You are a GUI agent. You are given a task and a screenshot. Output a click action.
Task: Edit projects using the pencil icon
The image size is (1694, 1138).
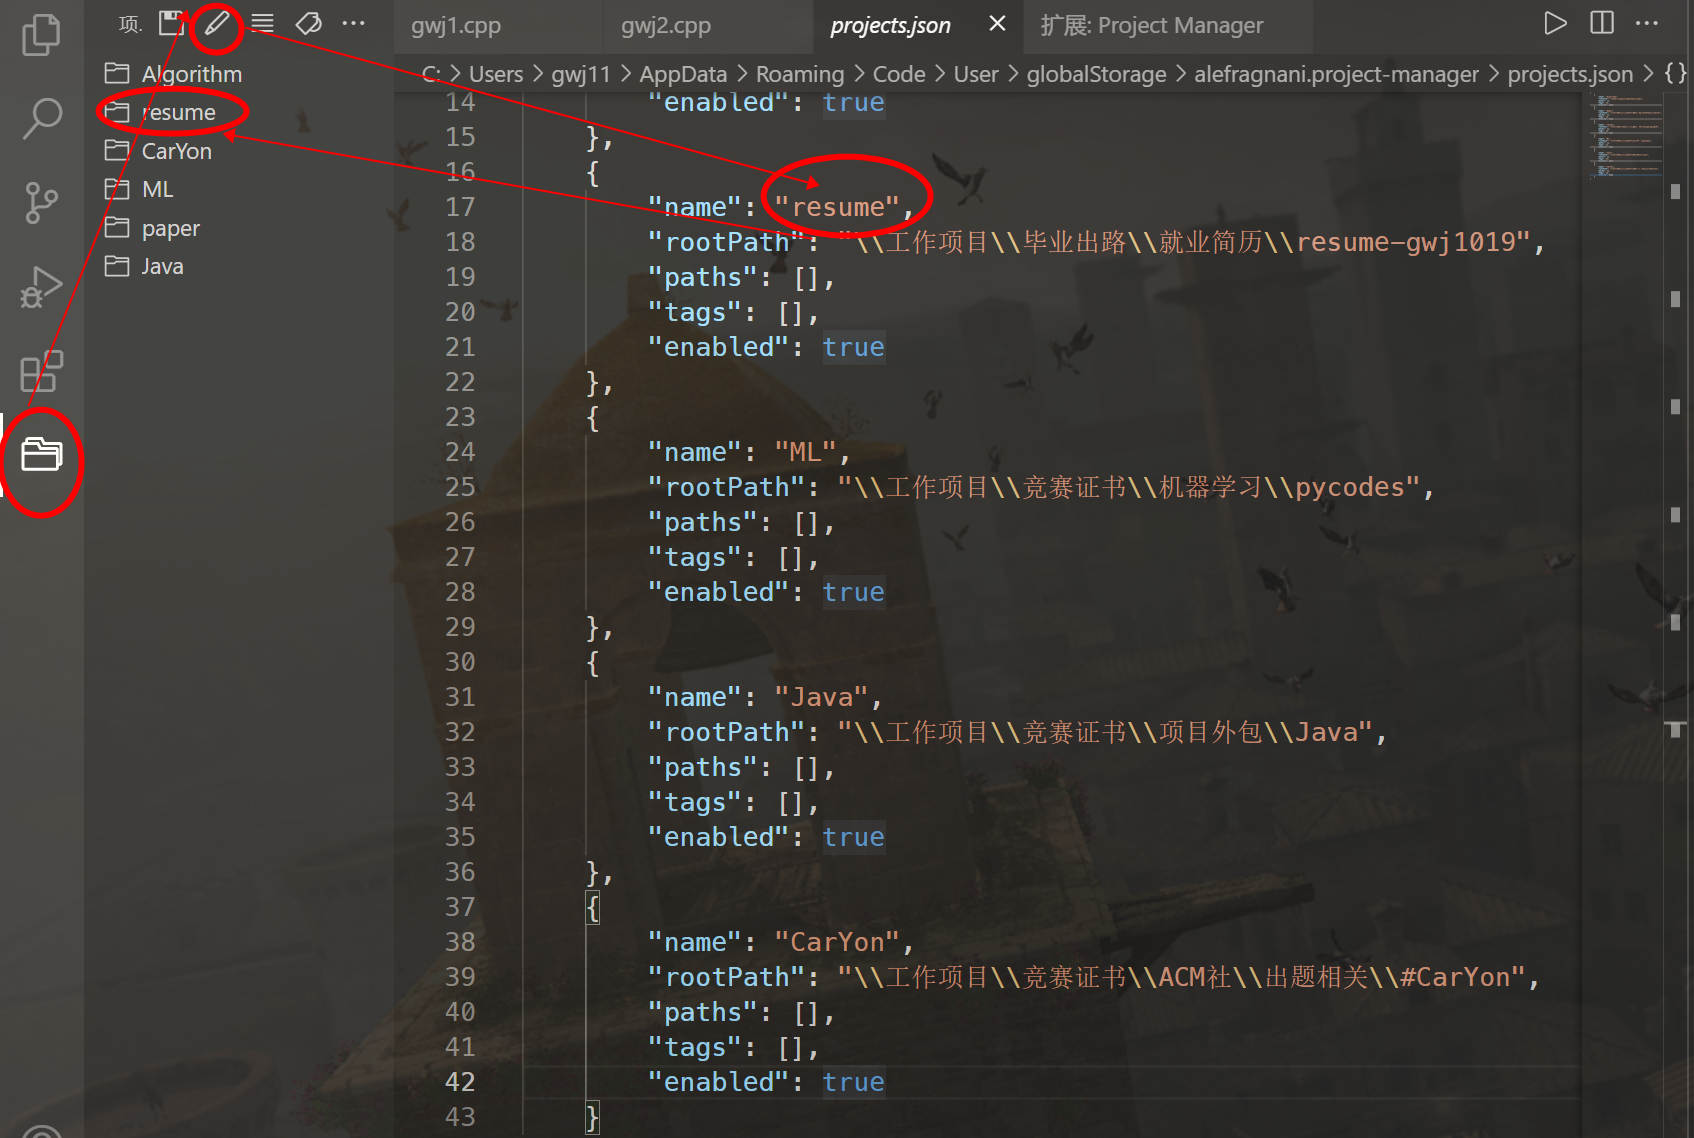pos(216,22)
